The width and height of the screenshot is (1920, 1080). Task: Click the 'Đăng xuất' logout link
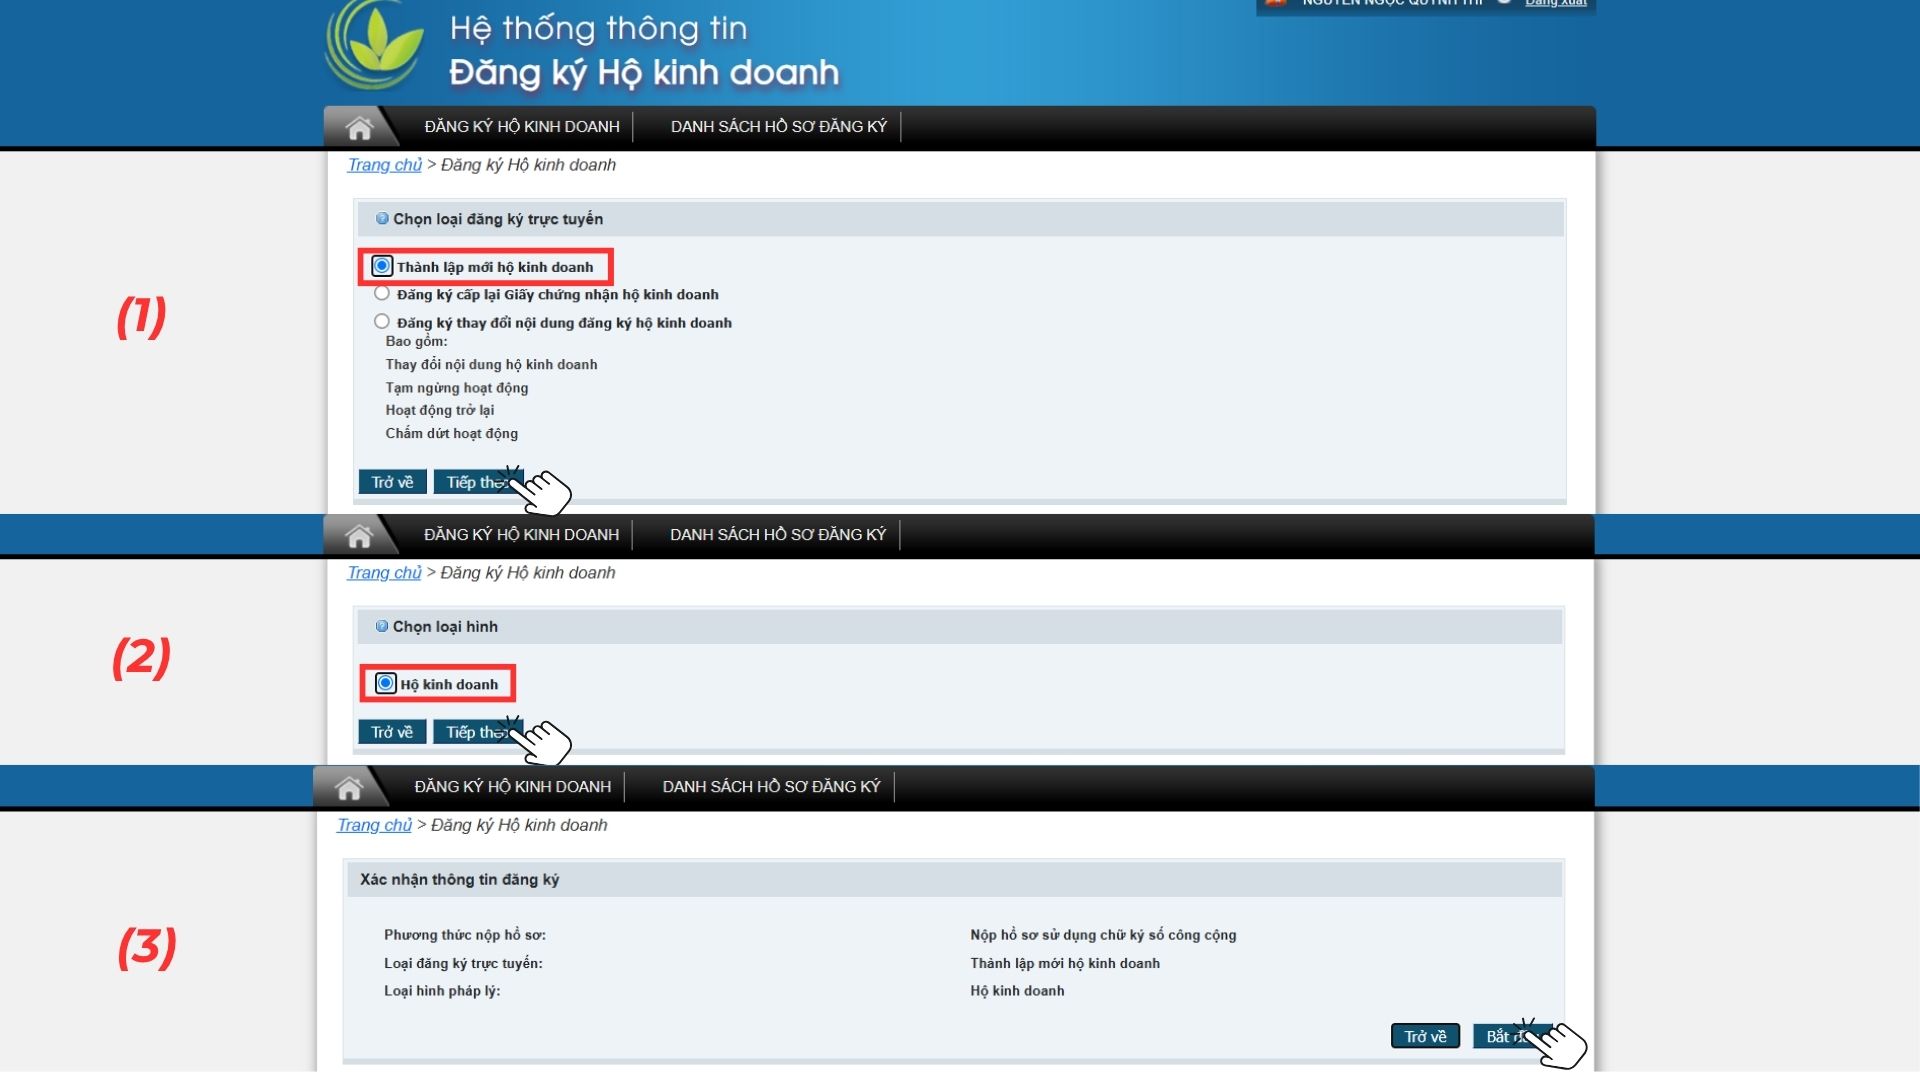point(1555,3)
